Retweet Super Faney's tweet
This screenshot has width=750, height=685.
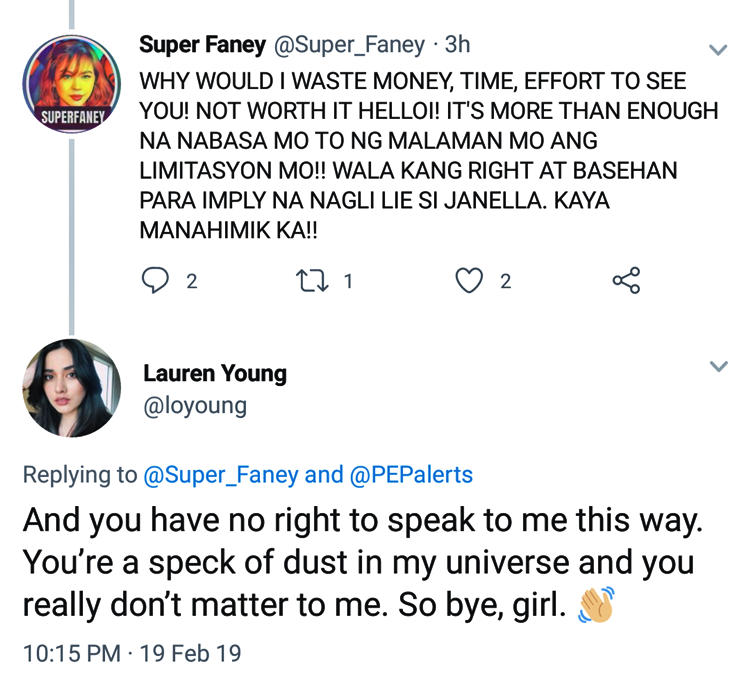(313, 281)
